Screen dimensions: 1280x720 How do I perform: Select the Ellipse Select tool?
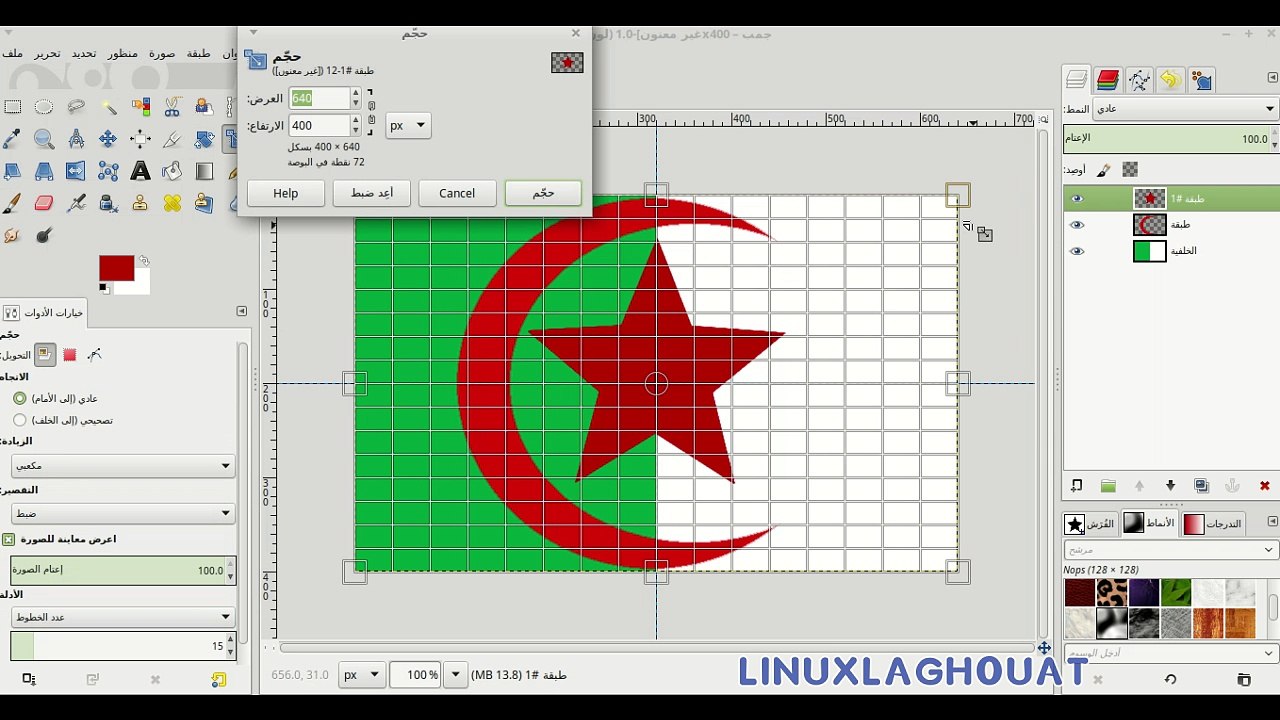click(x=44, y=107)
